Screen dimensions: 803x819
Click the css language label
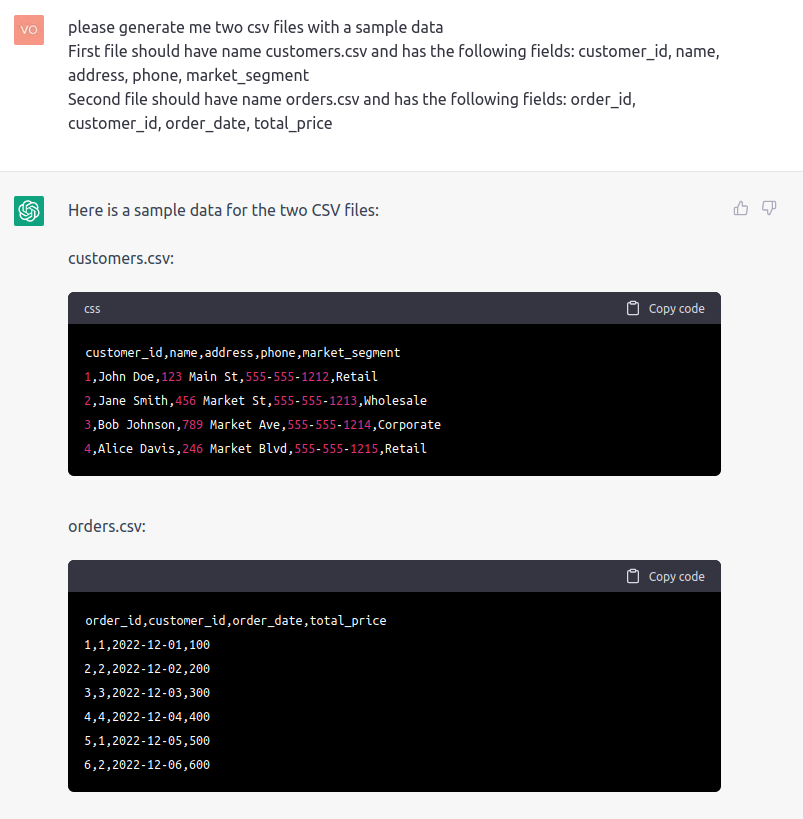[92, 309]
